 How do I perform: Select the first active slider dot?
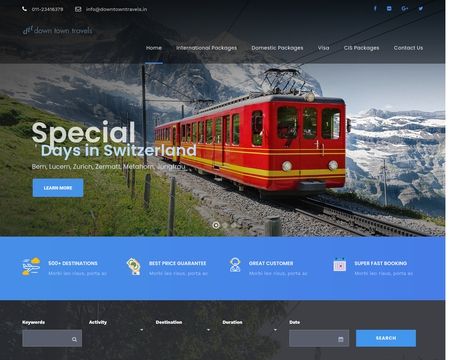tap(216, 225)
